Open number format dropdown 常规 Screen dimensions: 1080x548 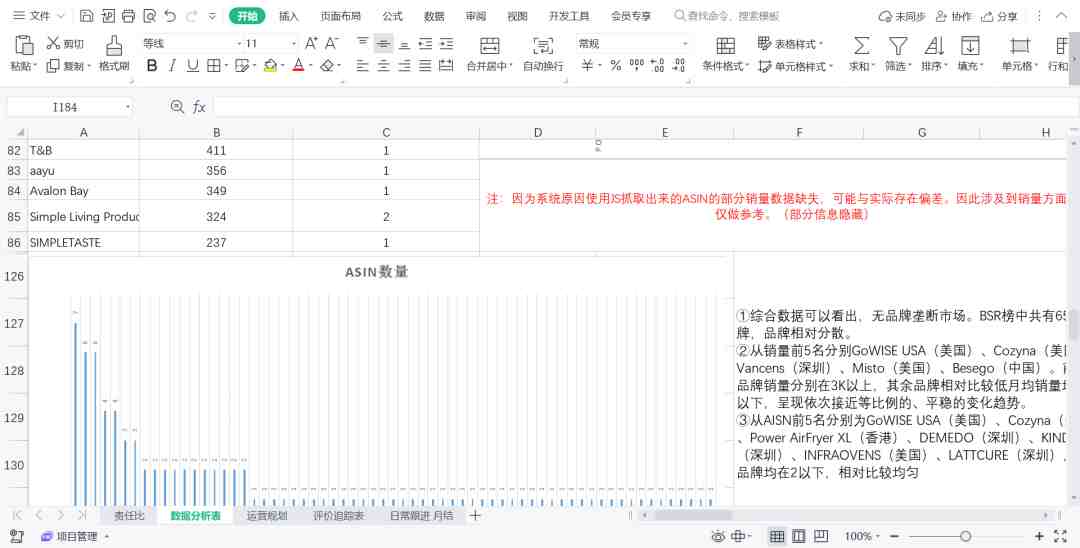[633, 43]
